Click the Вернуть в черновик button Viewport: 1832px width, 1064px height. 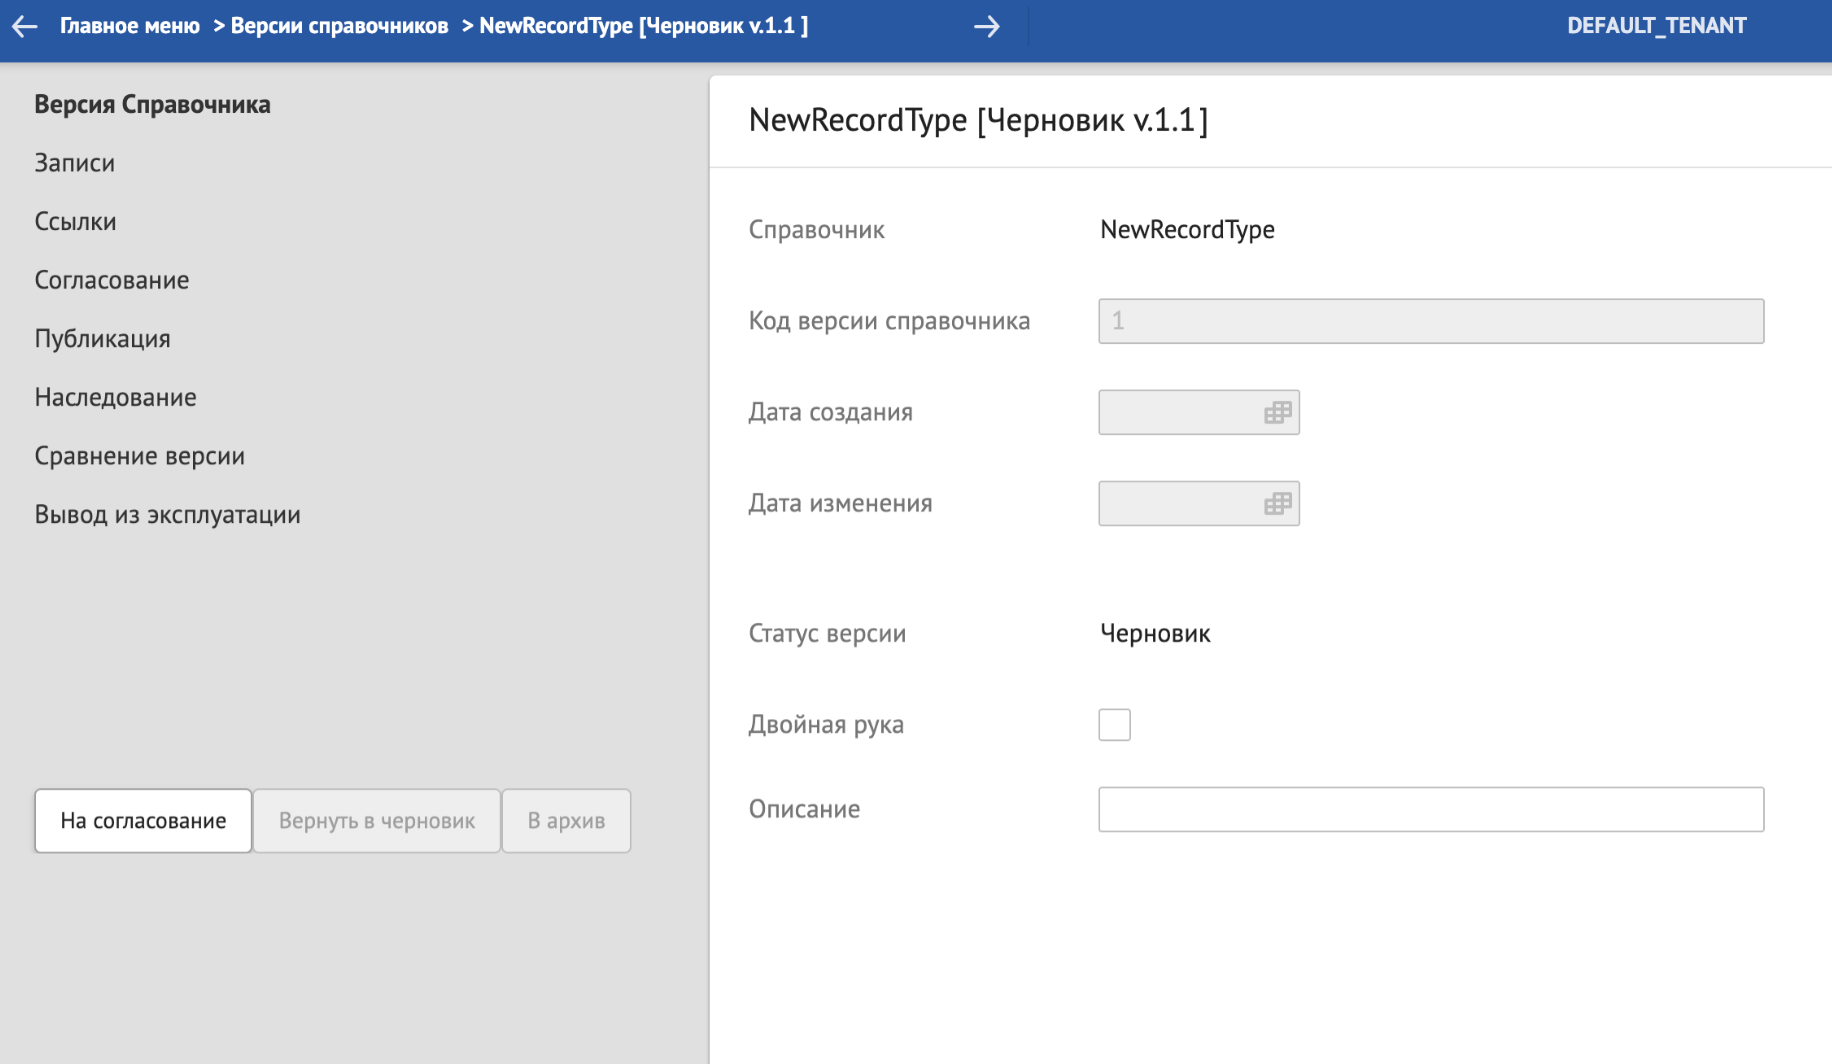(377, 821)
